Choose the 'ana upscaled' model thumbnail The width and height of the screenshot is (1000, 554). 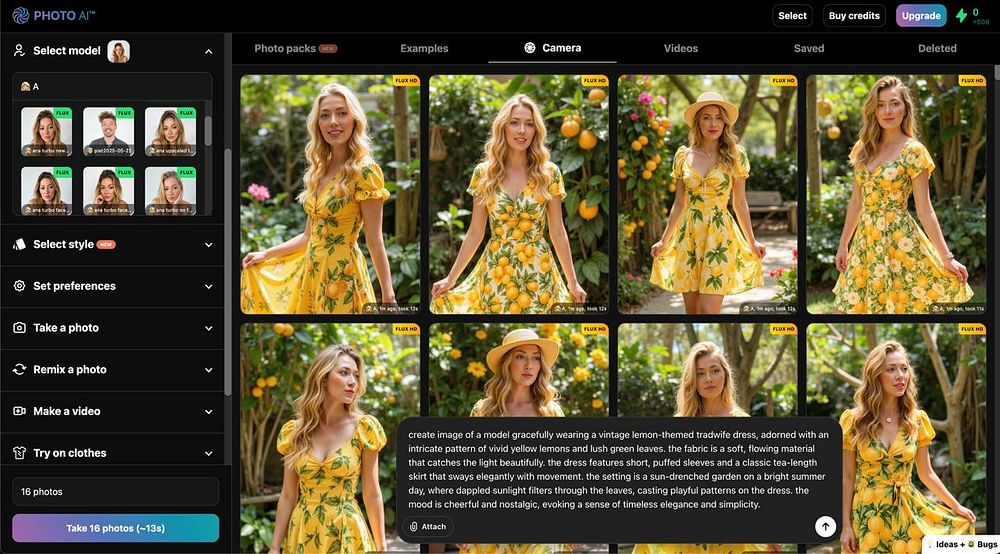pyautogui.click(x=170, y=132)
